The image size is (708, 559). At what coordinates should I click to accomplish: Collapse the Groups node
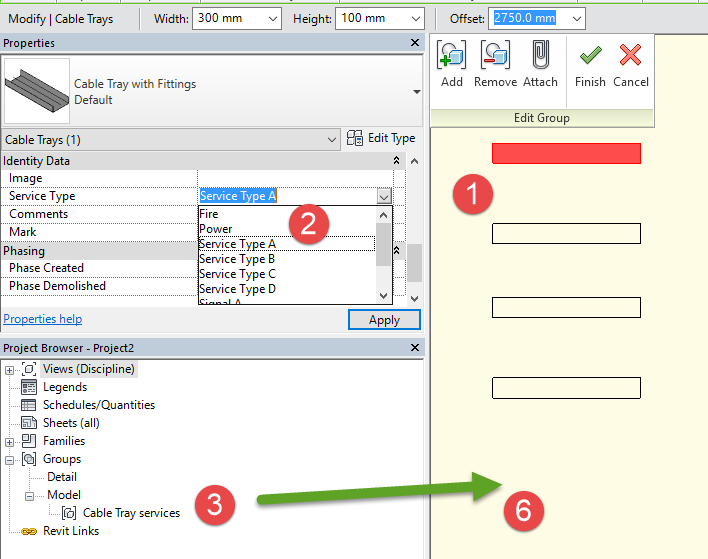tap(9, 460)
